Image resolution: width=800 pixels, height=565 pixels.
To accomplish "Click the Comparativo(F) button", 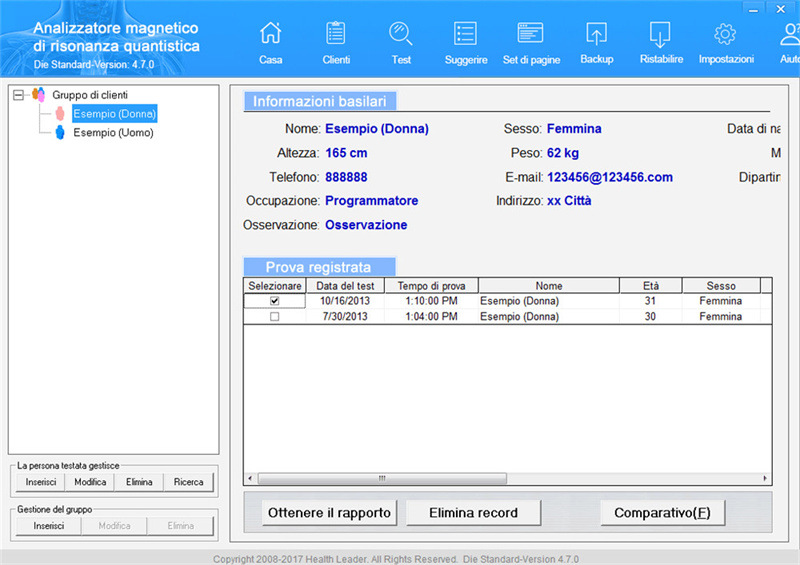I will coord(662,513).
